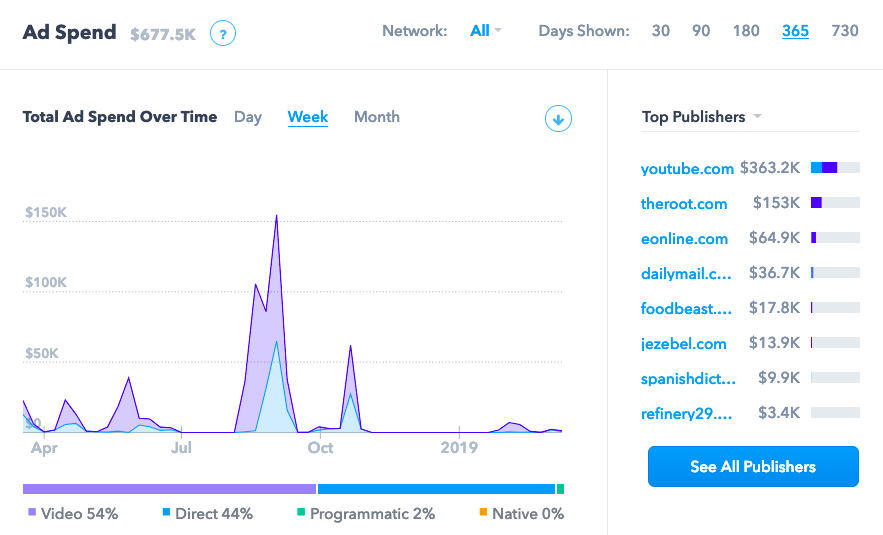Image resolution: width=883 pixels, height=535 pixels.
Task: Click the eonline.com publisher link
Action: click(x=684, y=239)
